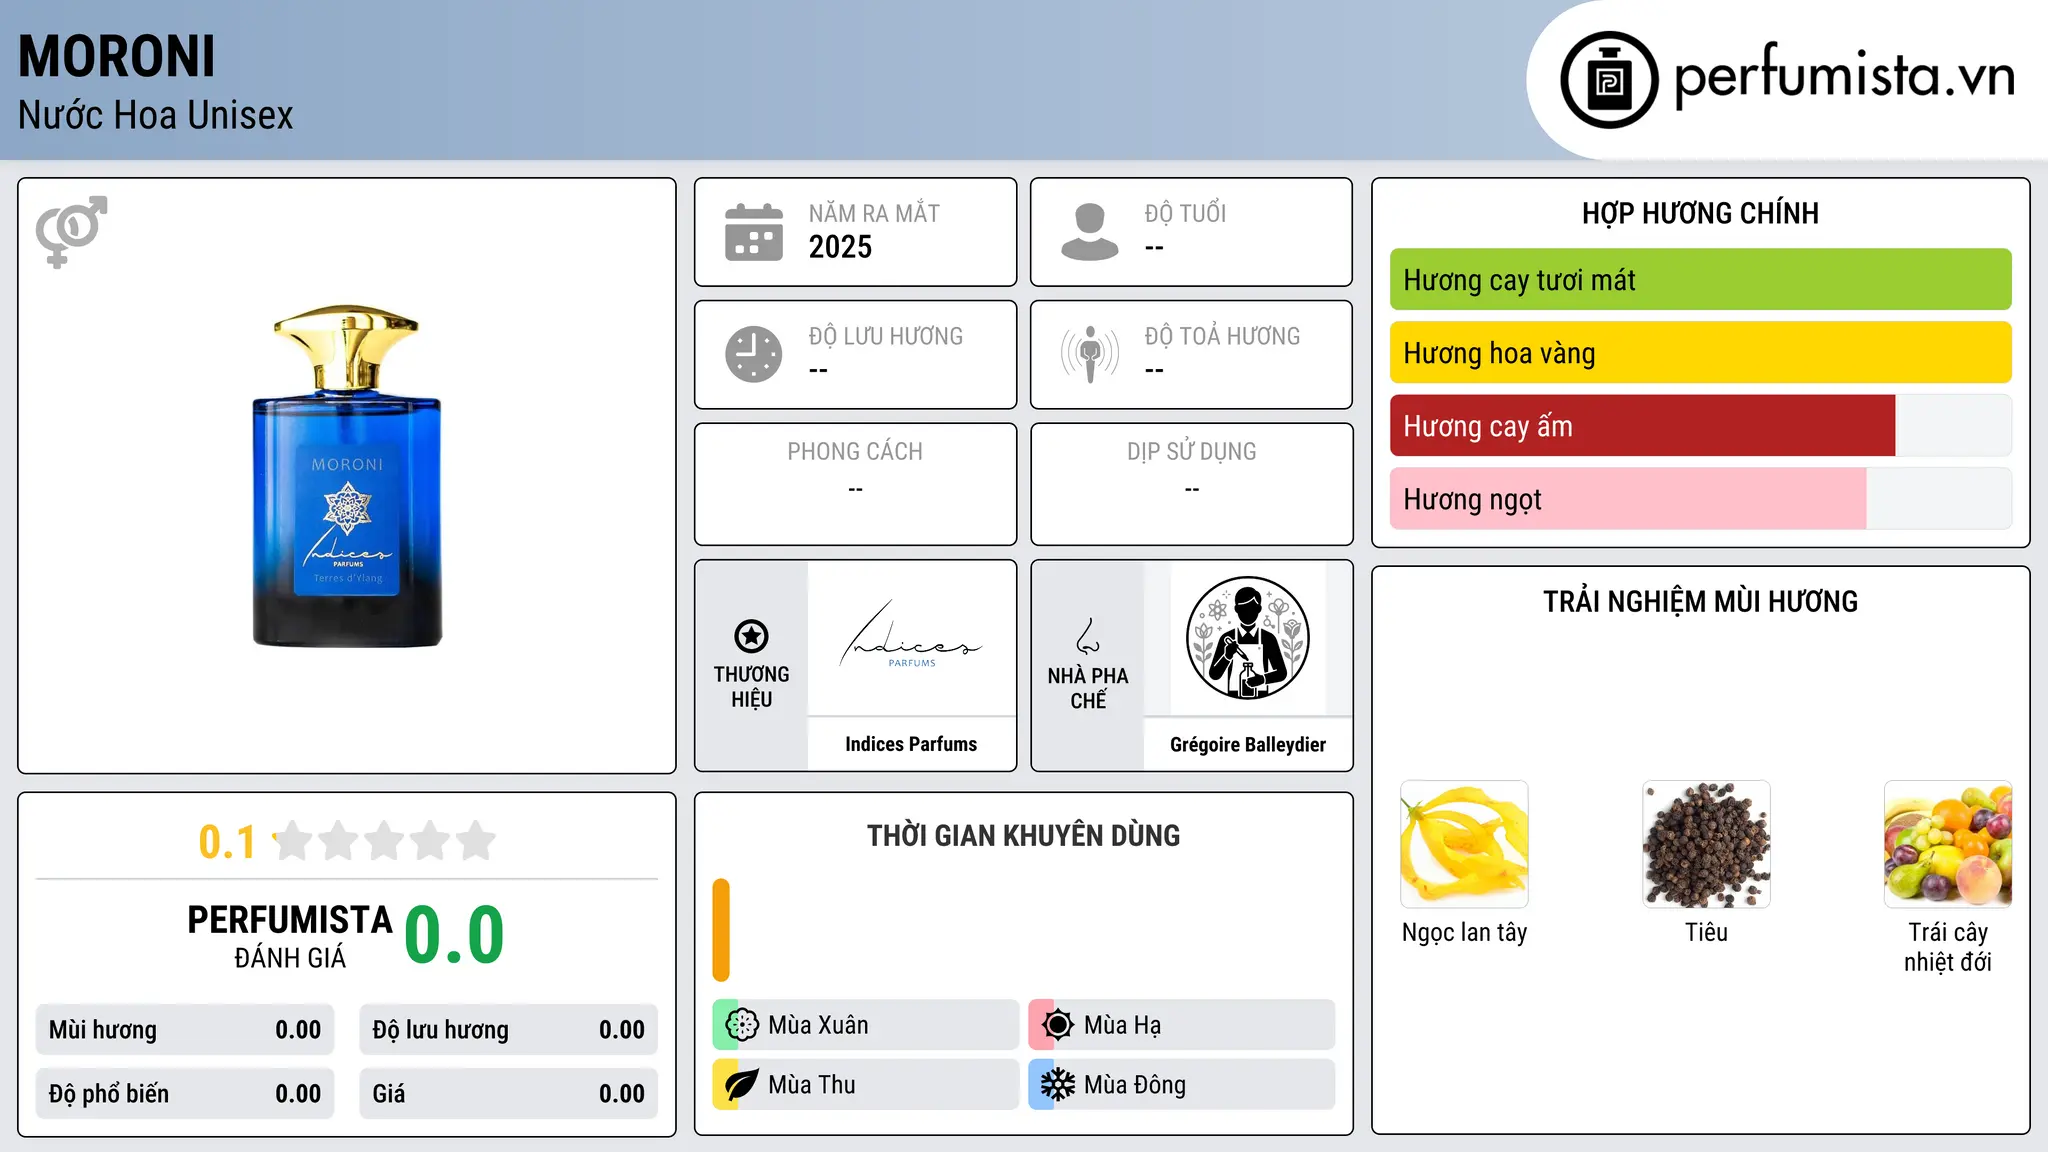This screenshot has height=1152, width=2048.
Task: Click the Indices Parfums signature logo
Action: click(911, 636)
